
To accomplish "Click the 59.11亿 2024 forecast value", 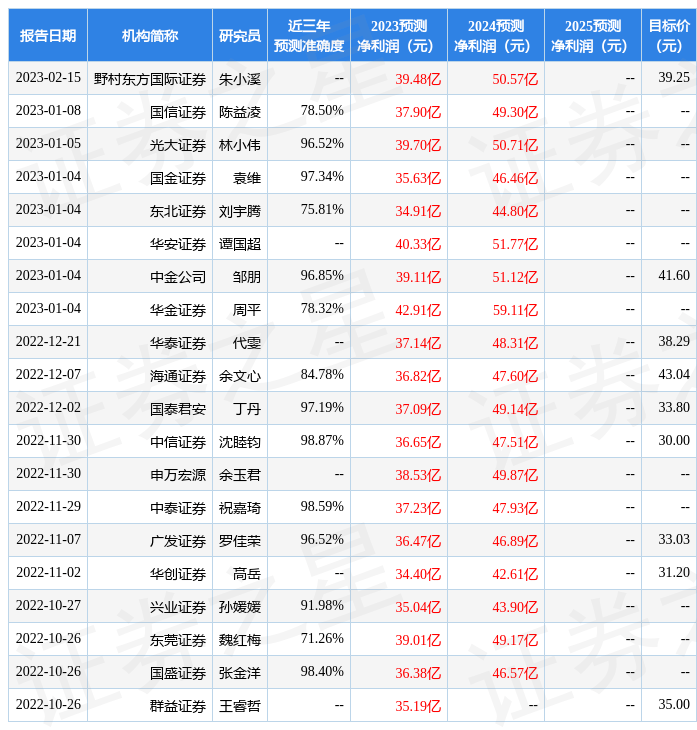I will point(515,310).
